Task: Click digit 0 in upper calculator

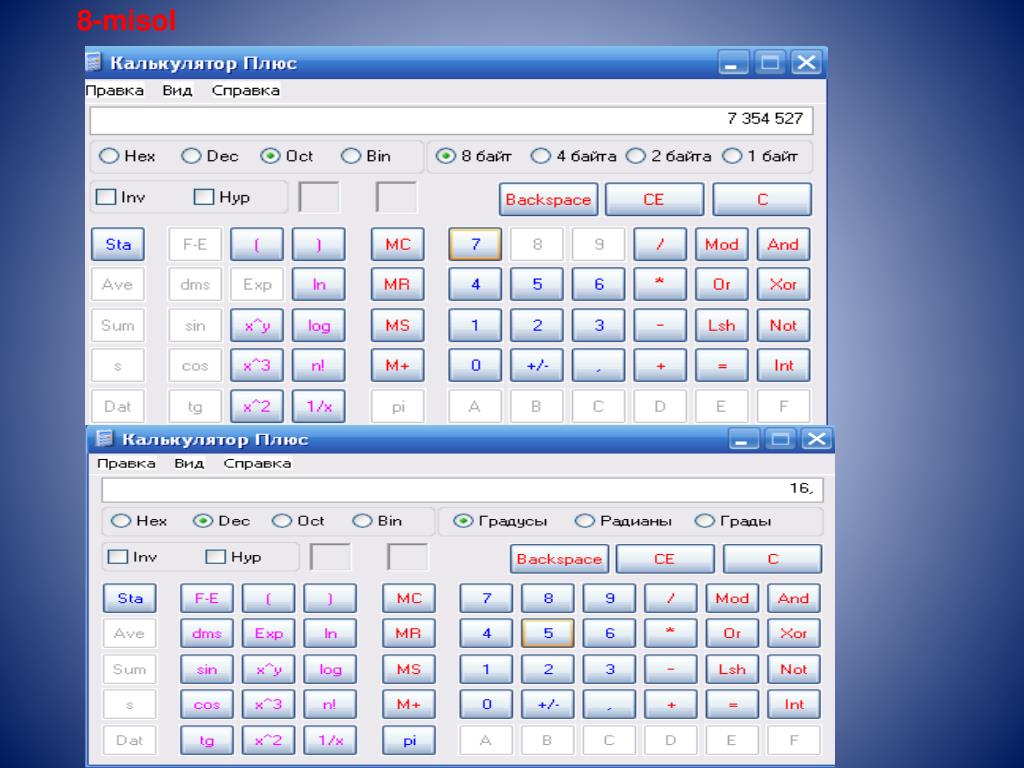Action: point(475,366)
